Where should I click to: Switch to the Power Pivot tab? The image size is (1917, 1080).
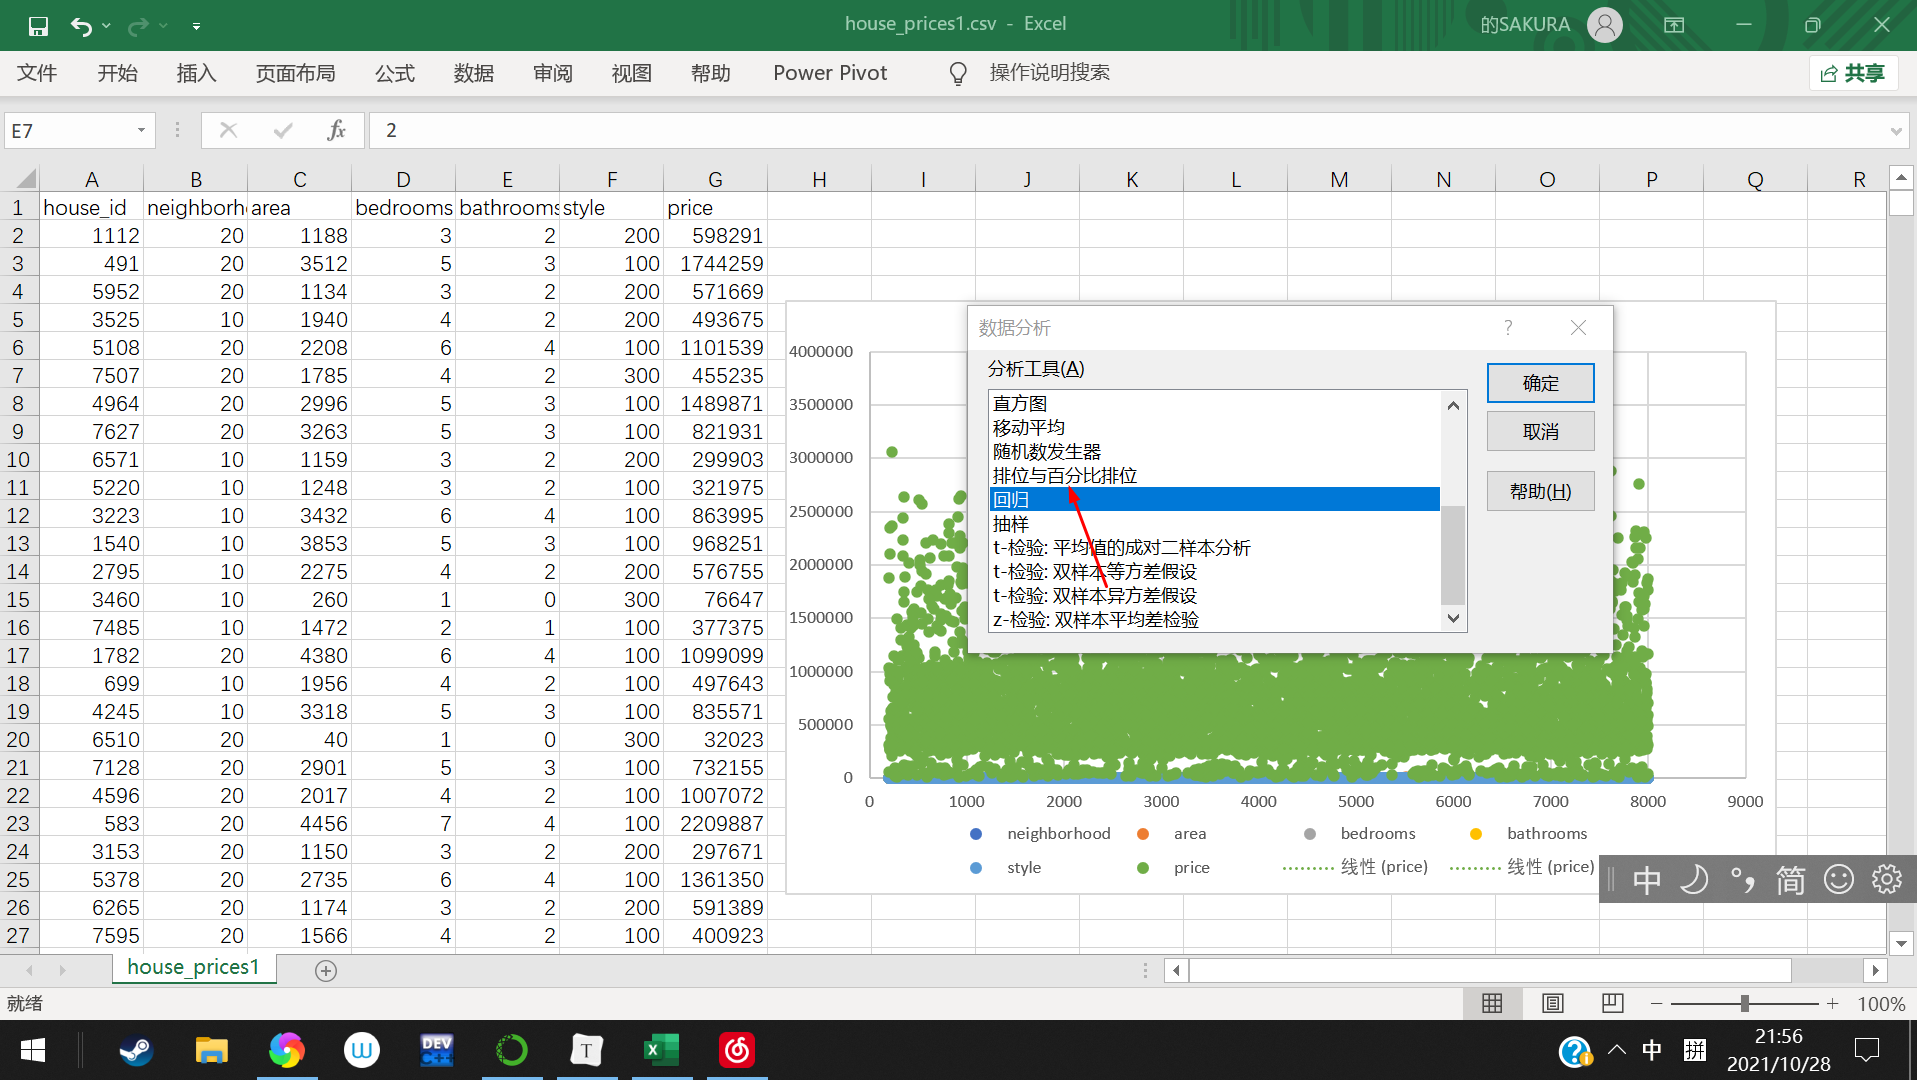830,73
